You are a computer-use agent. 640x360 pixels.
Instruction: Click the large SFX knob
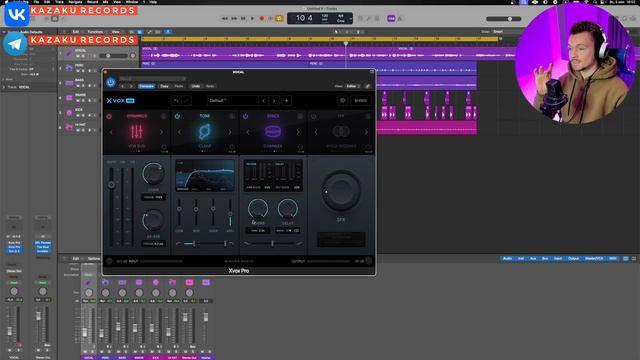click(341, 191)
